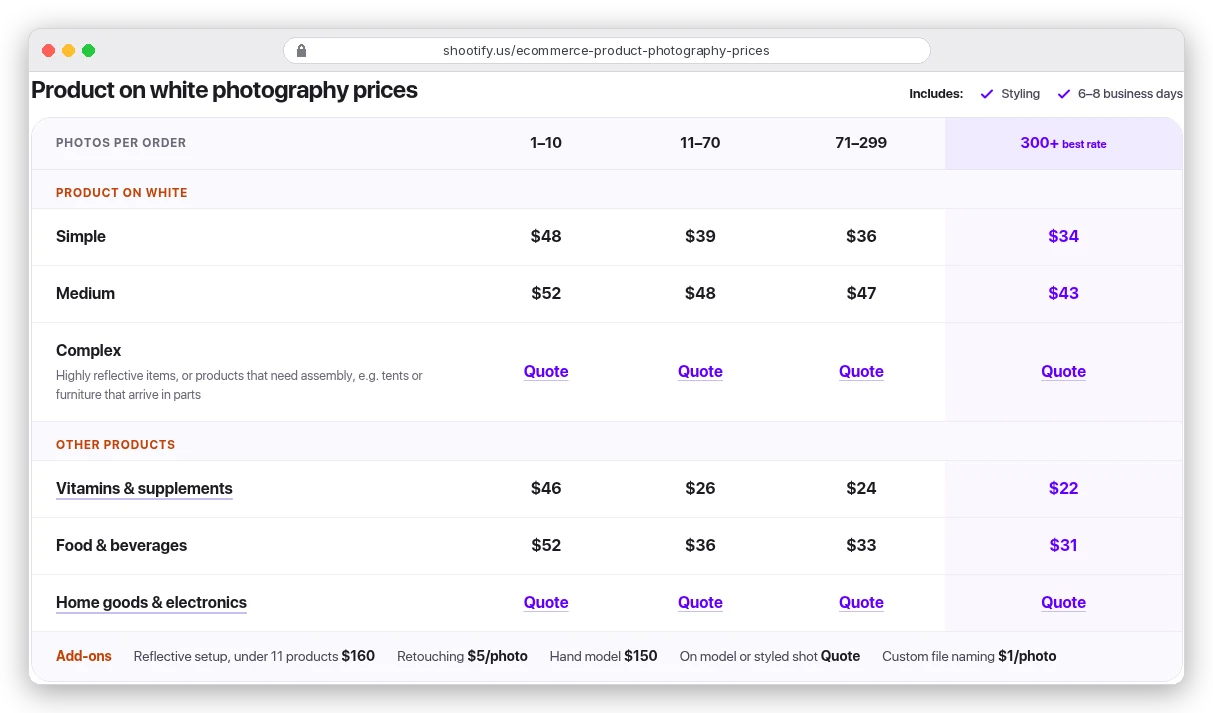Viewport: 1213px width, 713px height.
Task: Click the PRODUCT ON WHITE section heading
Action: 122,192
